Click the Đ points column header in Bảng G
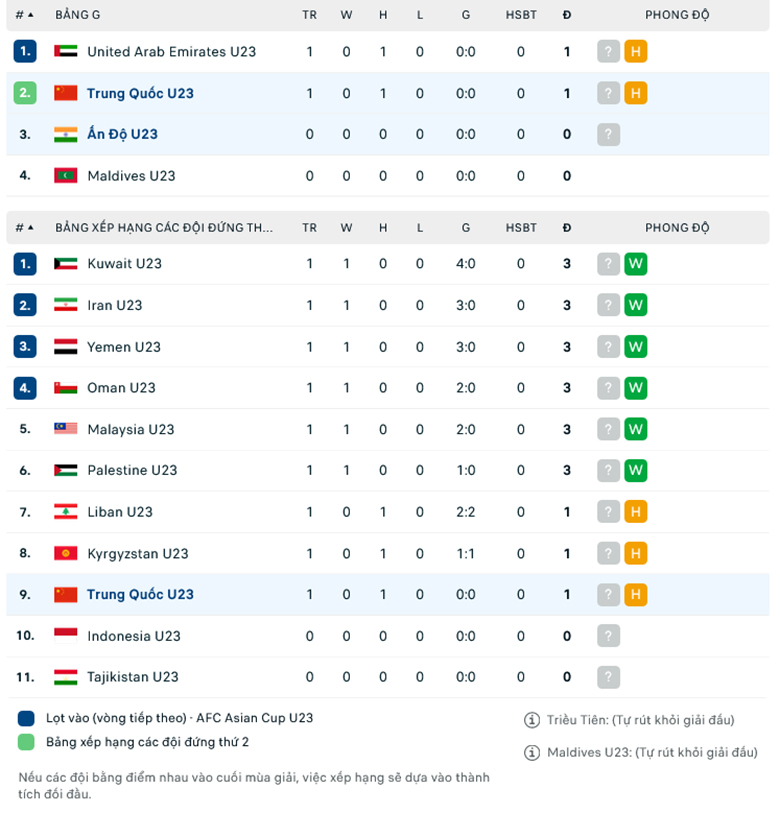Screen dimensions: 780x813 pos(567,15)
